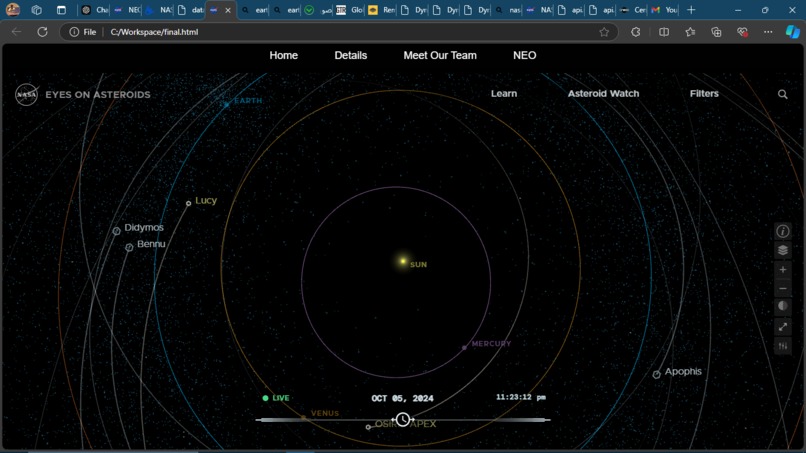Click the VENUS planet label
The height and width of the screenshot is (453, 806).
click(x=325, y=413)
